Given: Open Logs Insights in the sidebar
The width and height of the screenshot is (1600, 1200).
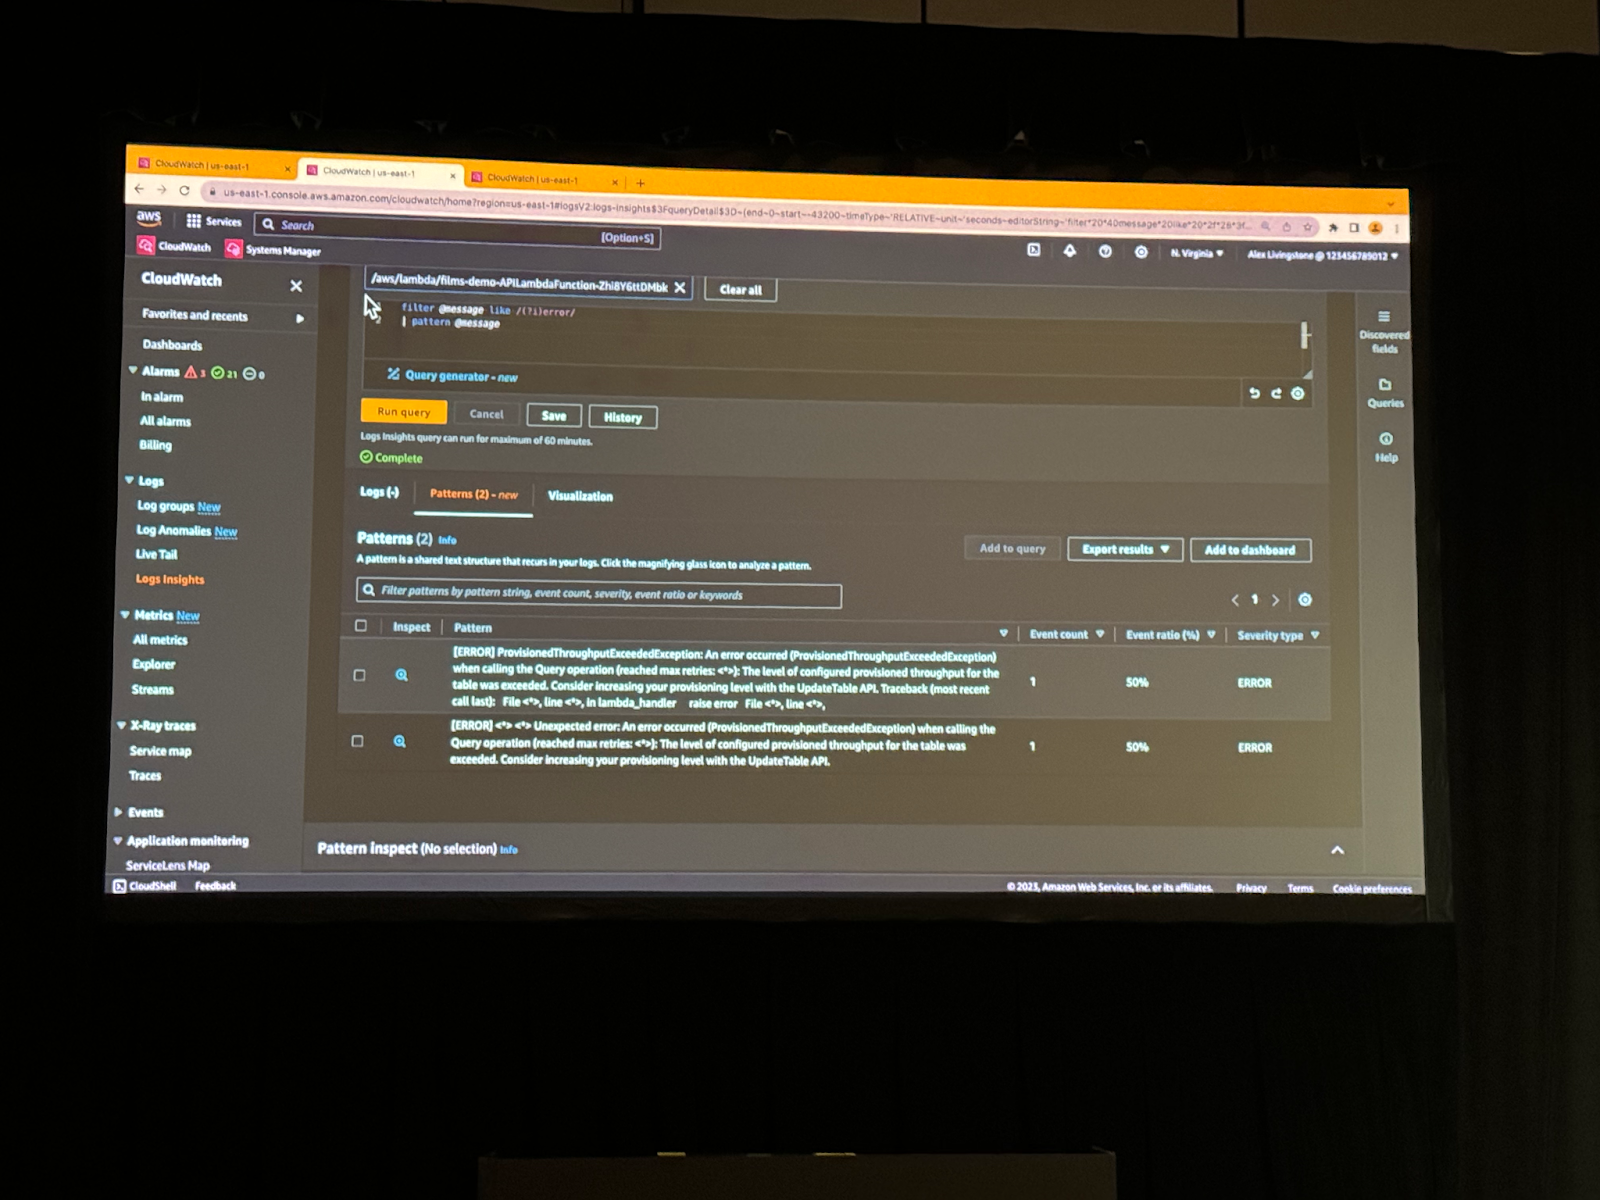Looking at the screenshot, I should coord(170,579).
